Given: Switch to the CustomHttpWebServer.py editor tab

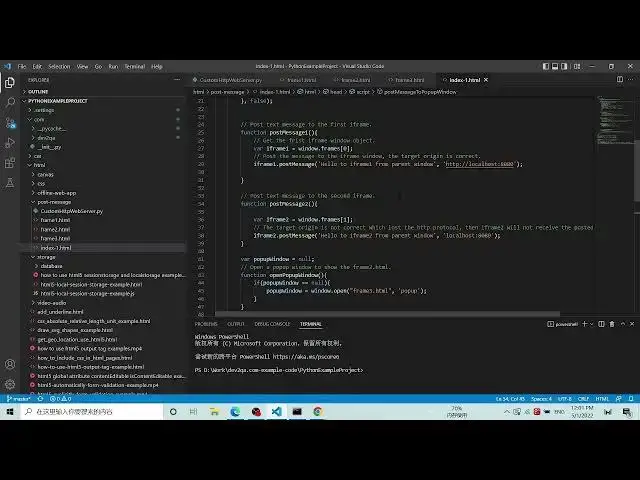Looking at the screenshot, I should click(x=230, y=79).
